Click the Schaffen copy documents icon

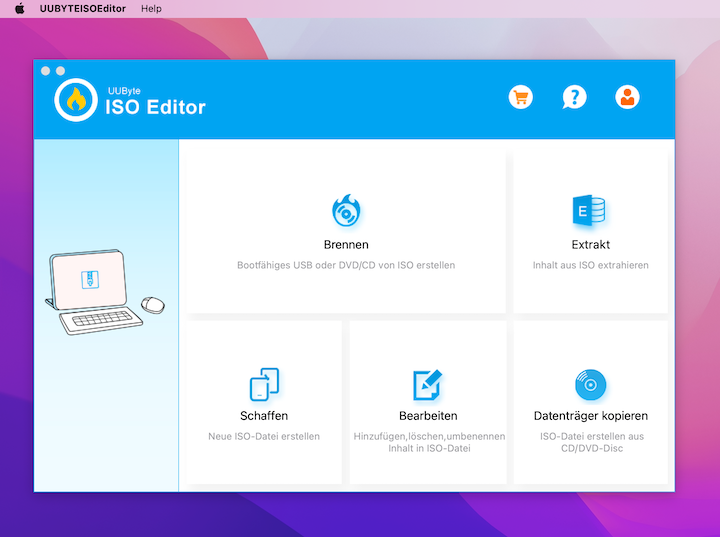264,384
